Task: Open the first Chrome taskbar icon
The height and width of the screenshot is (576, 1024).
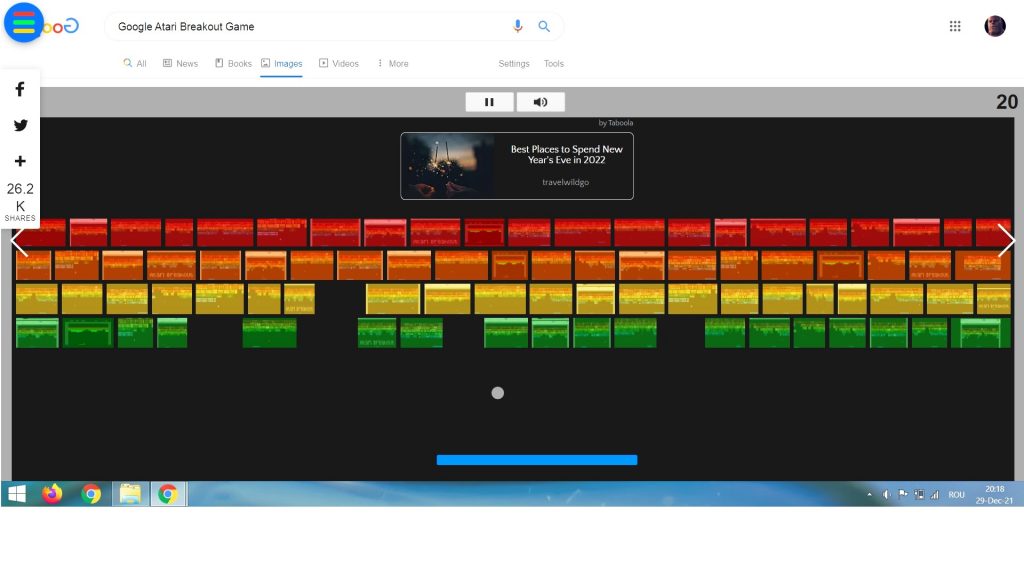Action: (x=91, y=494)
